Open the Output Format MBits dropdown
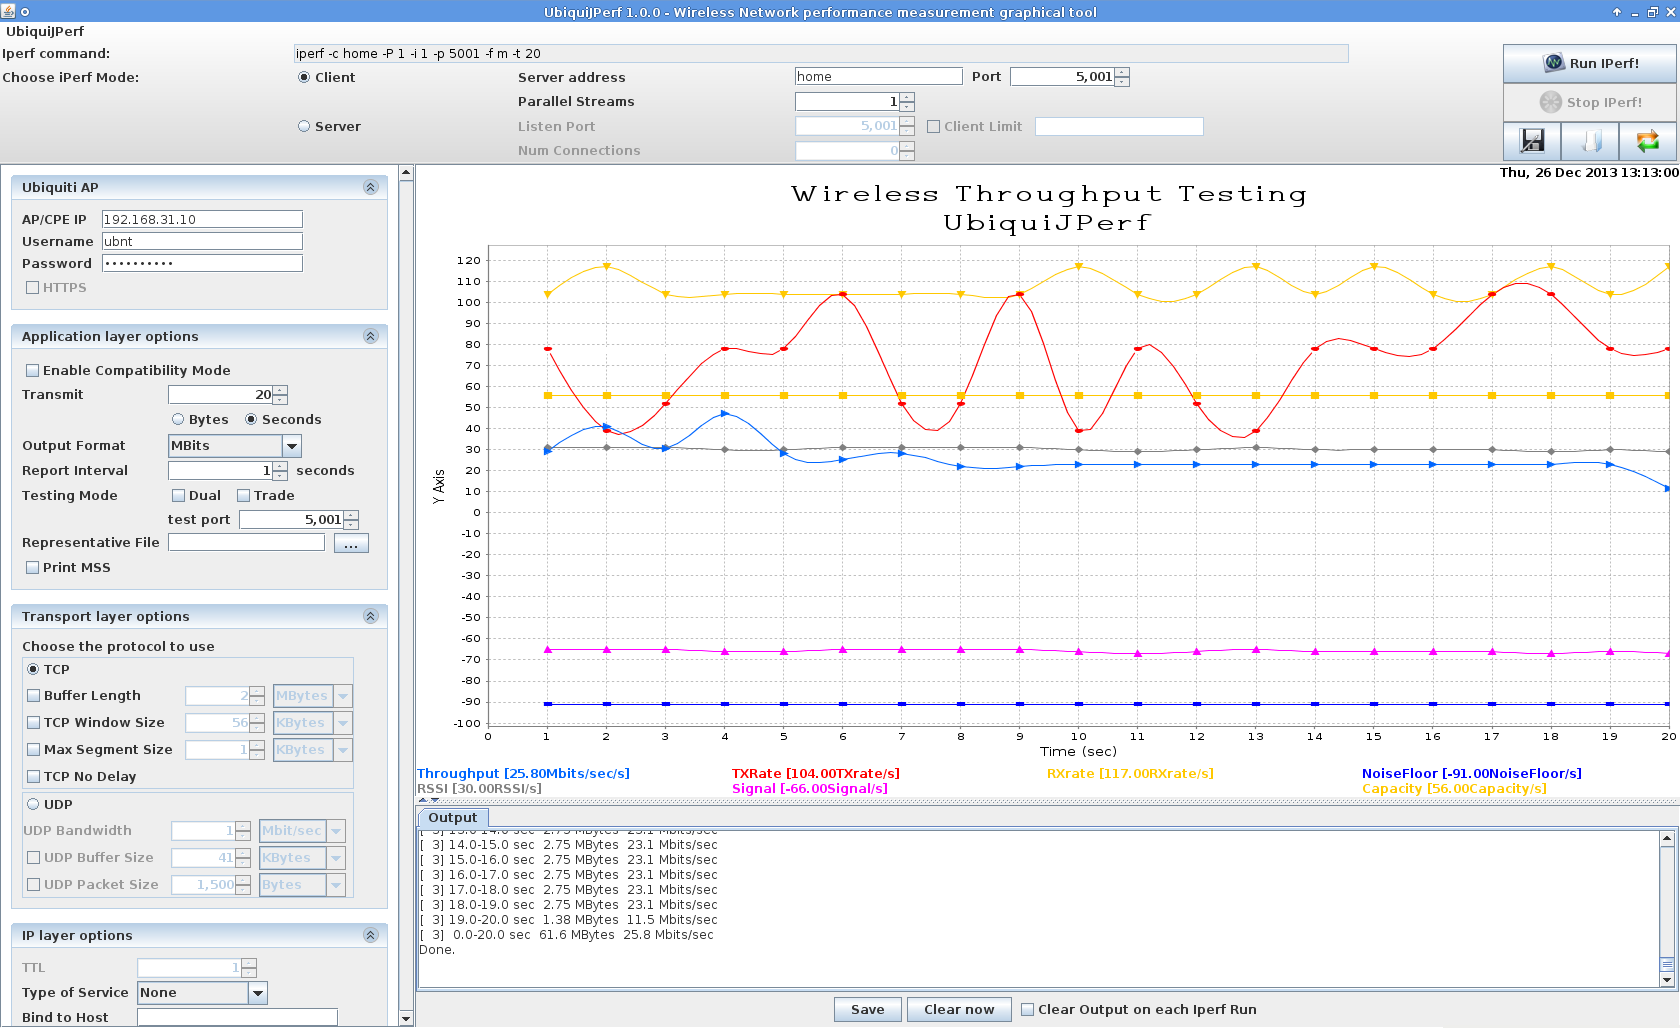 [292, 446]
